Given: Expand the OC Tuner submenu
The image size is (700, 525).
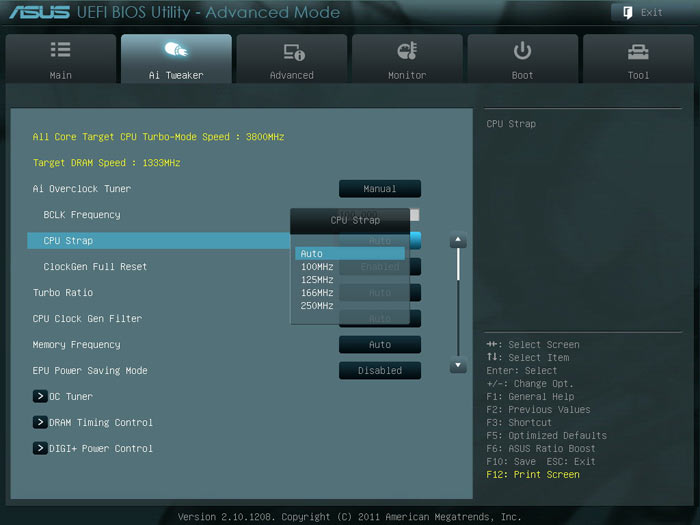Looking at the screenshot, I should pyautogui.click(x=40, y=397).
